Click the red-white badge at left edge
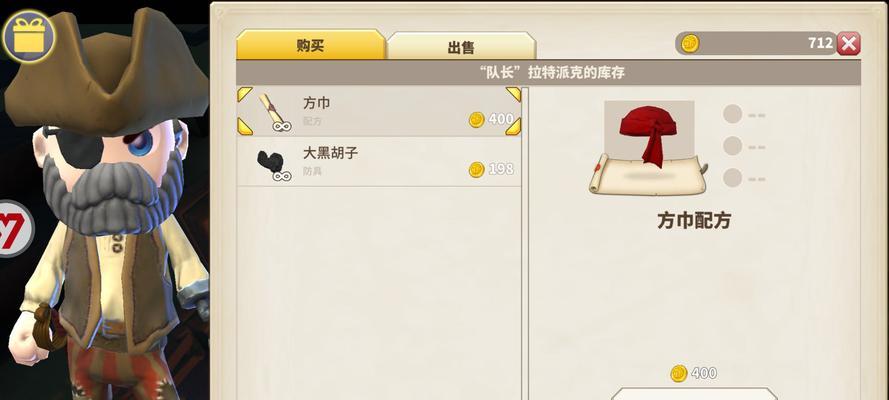889x400 pixels. 14,228
